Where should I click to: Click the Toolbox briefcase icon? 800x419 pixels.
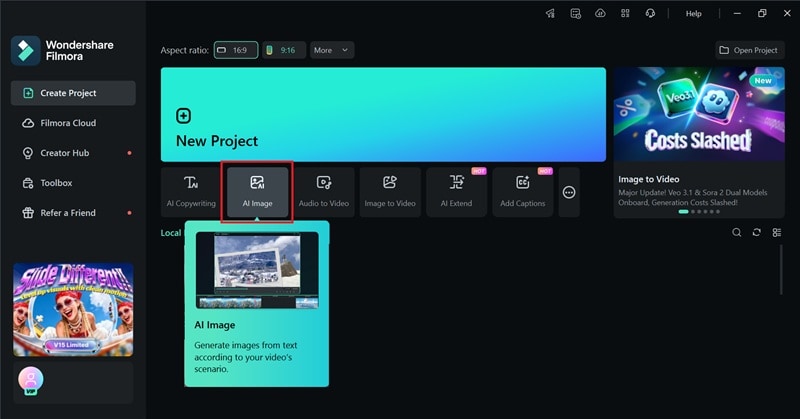[28, 183]
